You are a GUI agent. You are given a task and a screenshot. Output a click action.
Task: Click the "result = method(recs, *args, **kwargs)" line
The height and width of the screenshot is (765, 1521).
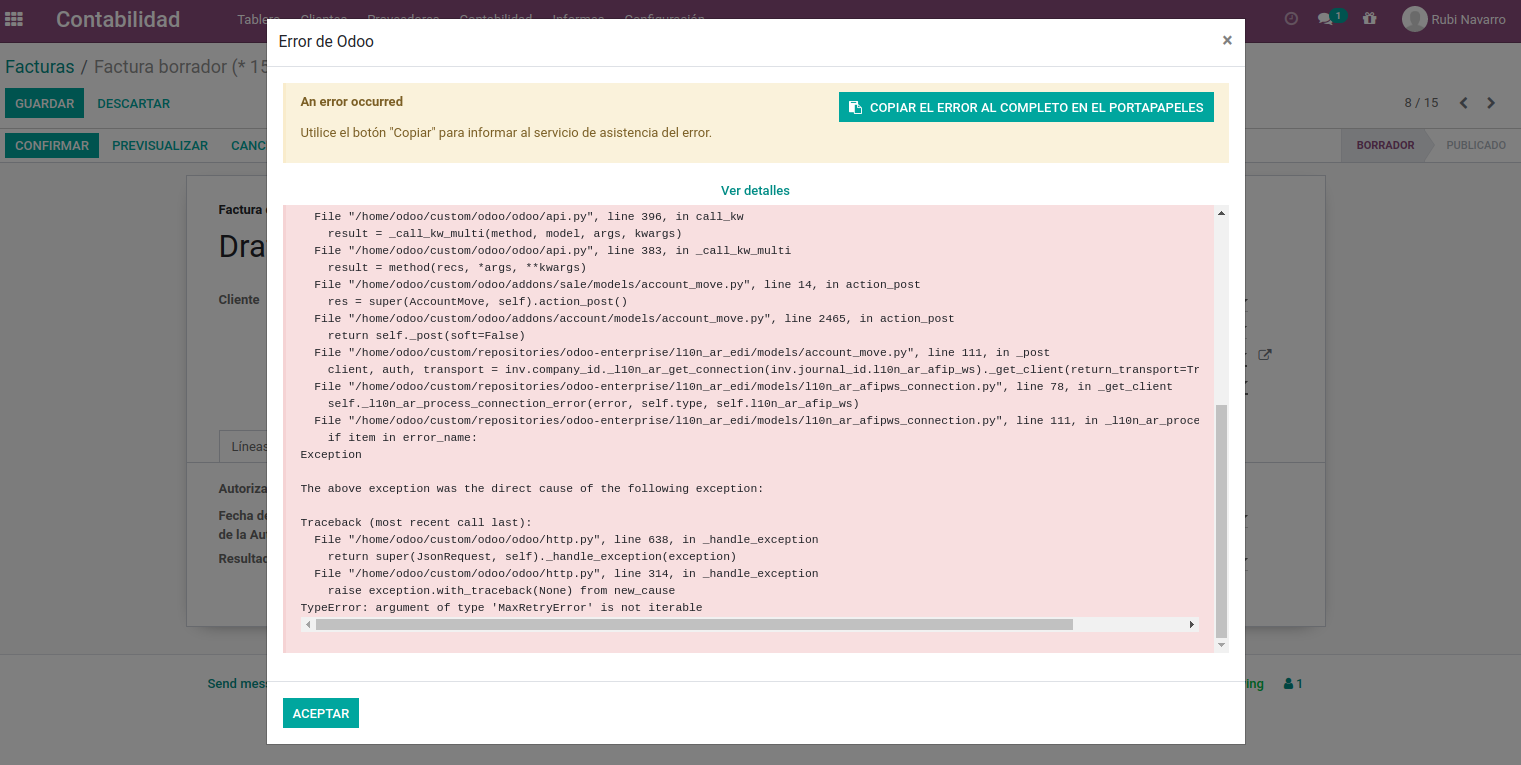[457, 268]
